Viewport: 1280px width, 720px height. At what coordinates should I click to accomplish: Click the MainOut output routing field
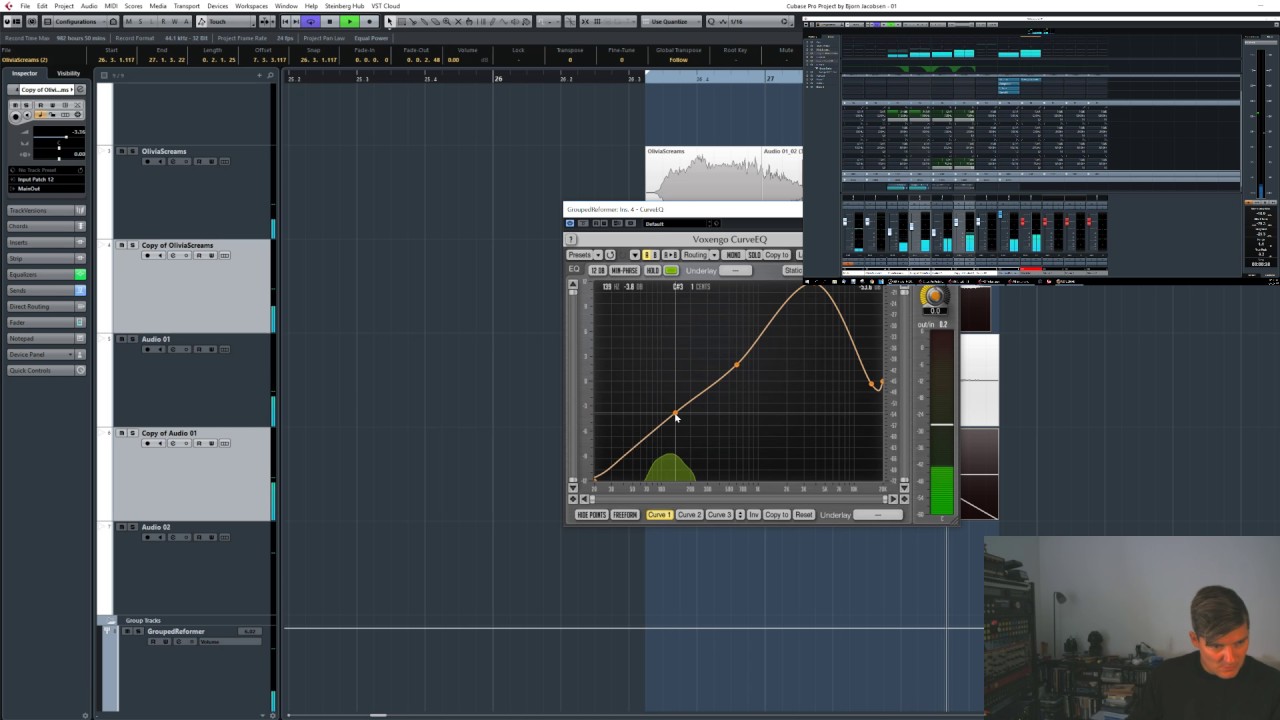(x=47, y=189)
